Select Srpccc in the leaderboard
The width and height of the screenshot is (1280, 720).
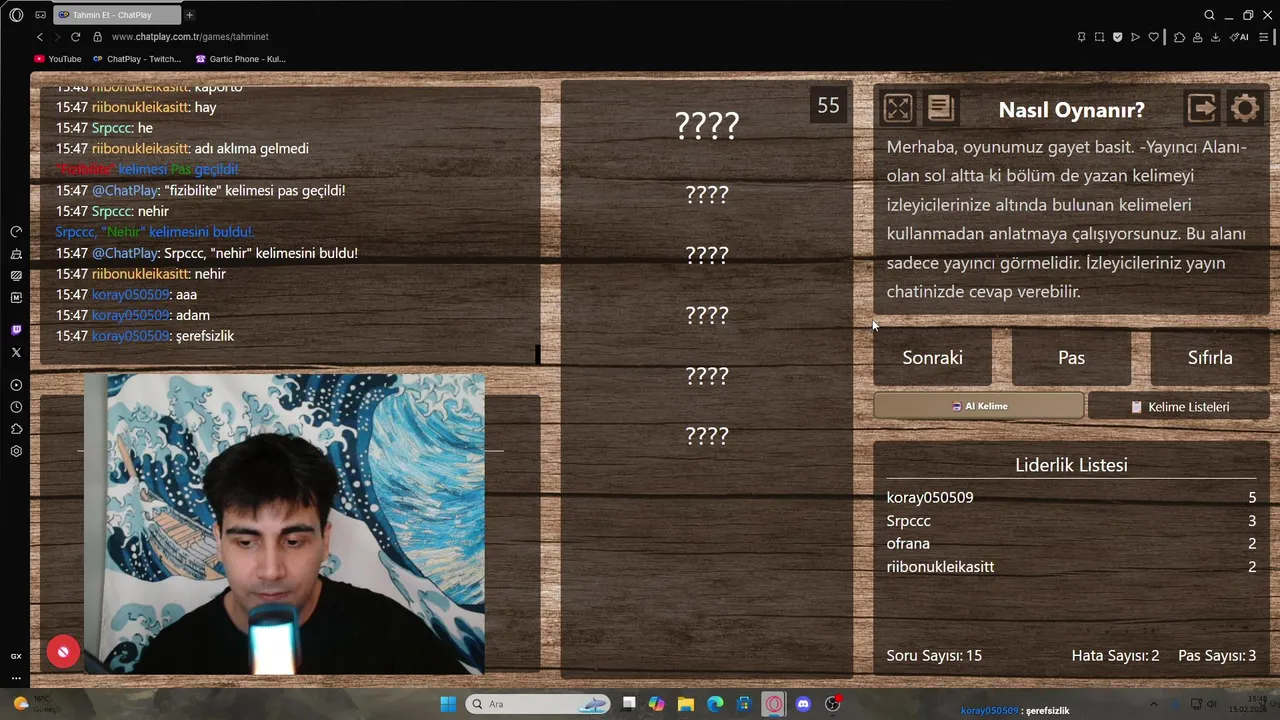coord(908,521)
